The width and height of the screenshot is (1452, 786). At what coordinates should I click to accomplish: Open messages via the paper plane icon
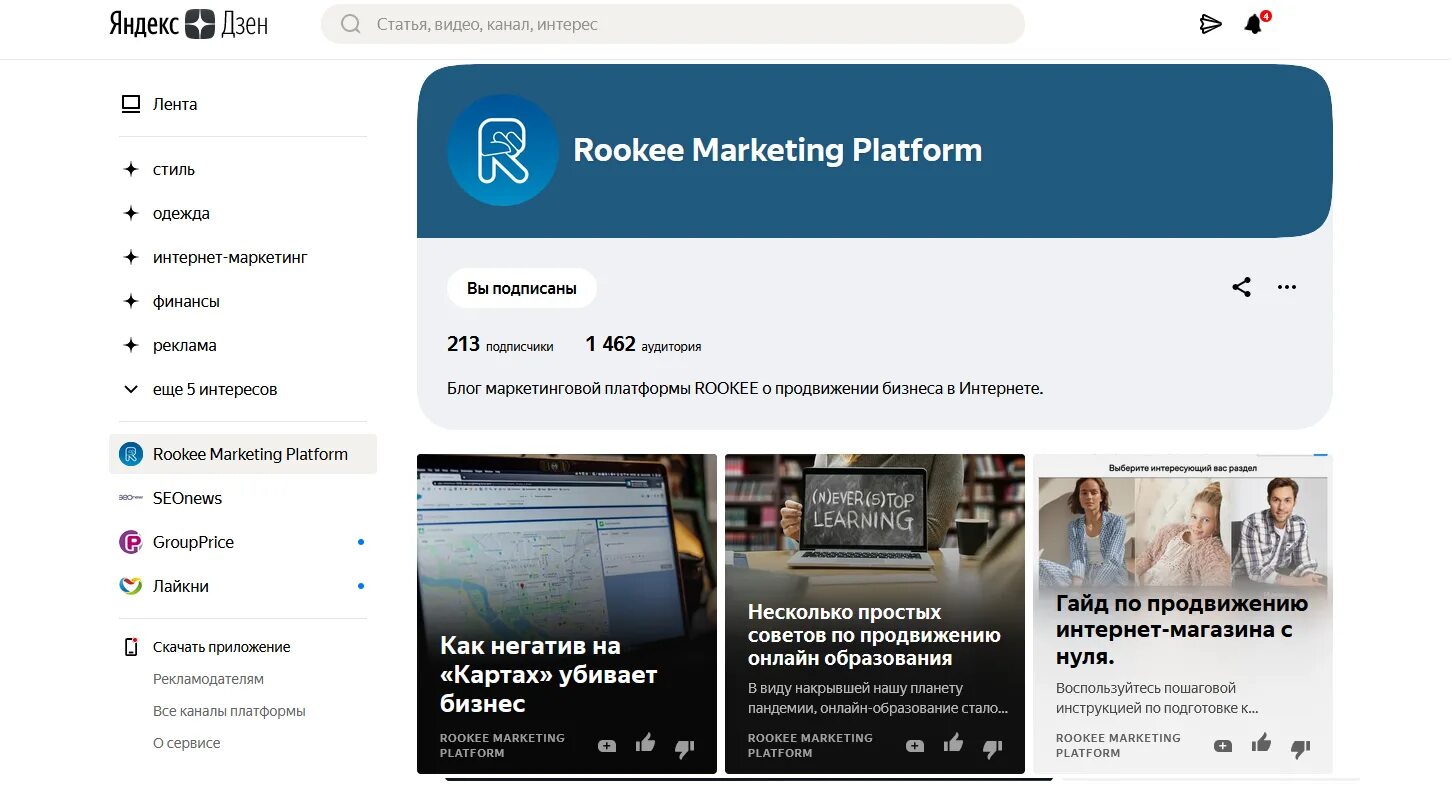click(1210, 24)
